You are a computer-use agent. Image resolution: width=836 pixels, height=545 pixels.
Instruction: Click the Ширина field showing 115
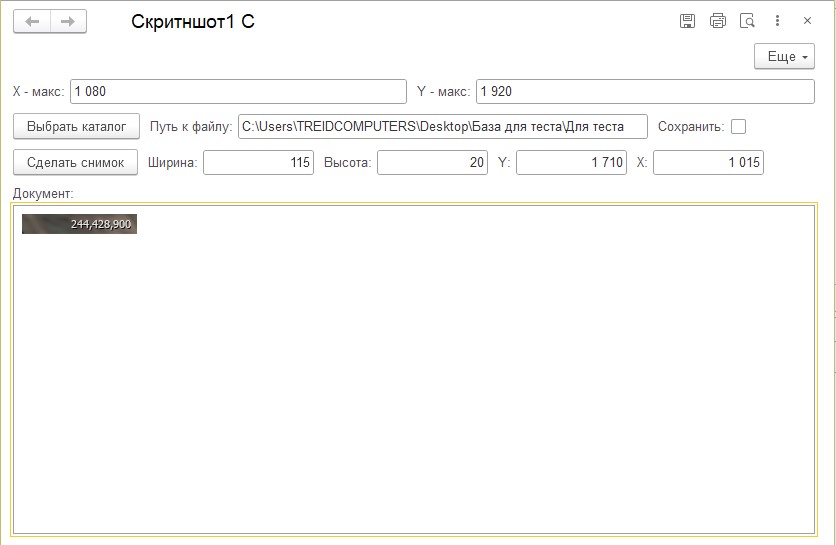[259, 163]
